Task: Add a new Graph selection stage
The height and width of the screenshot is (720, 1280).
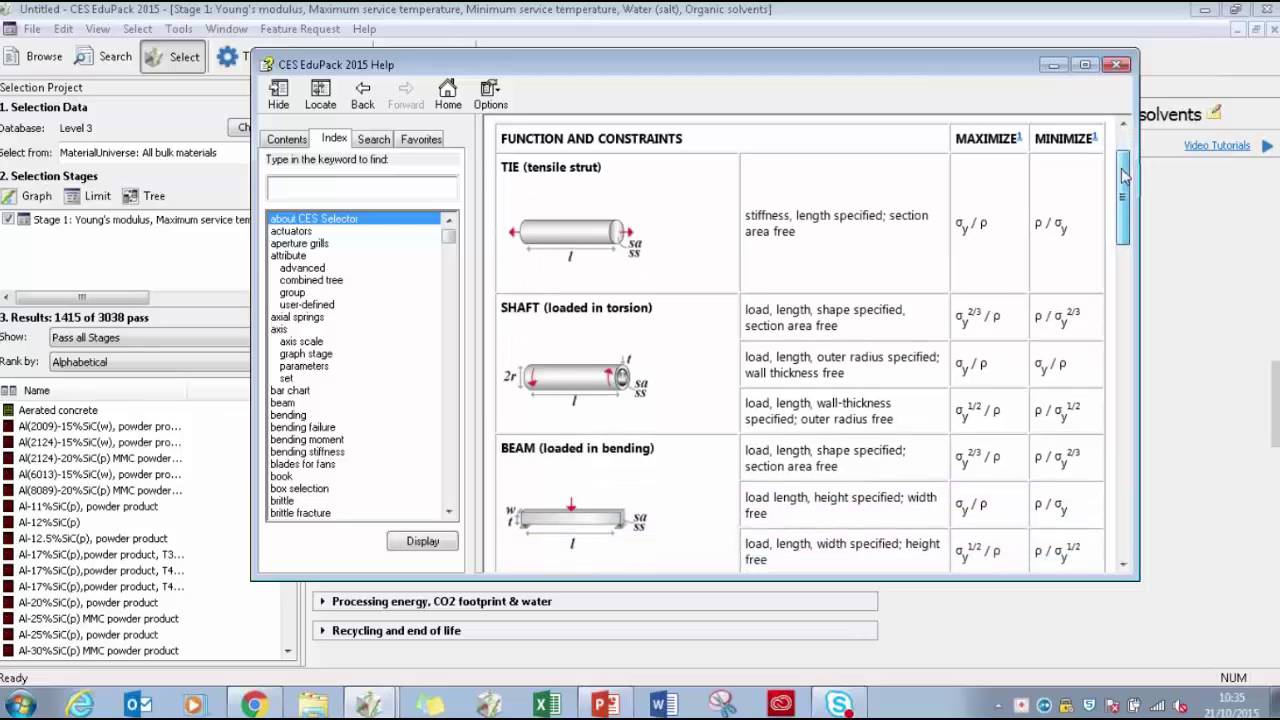Action: pos(27,196)
